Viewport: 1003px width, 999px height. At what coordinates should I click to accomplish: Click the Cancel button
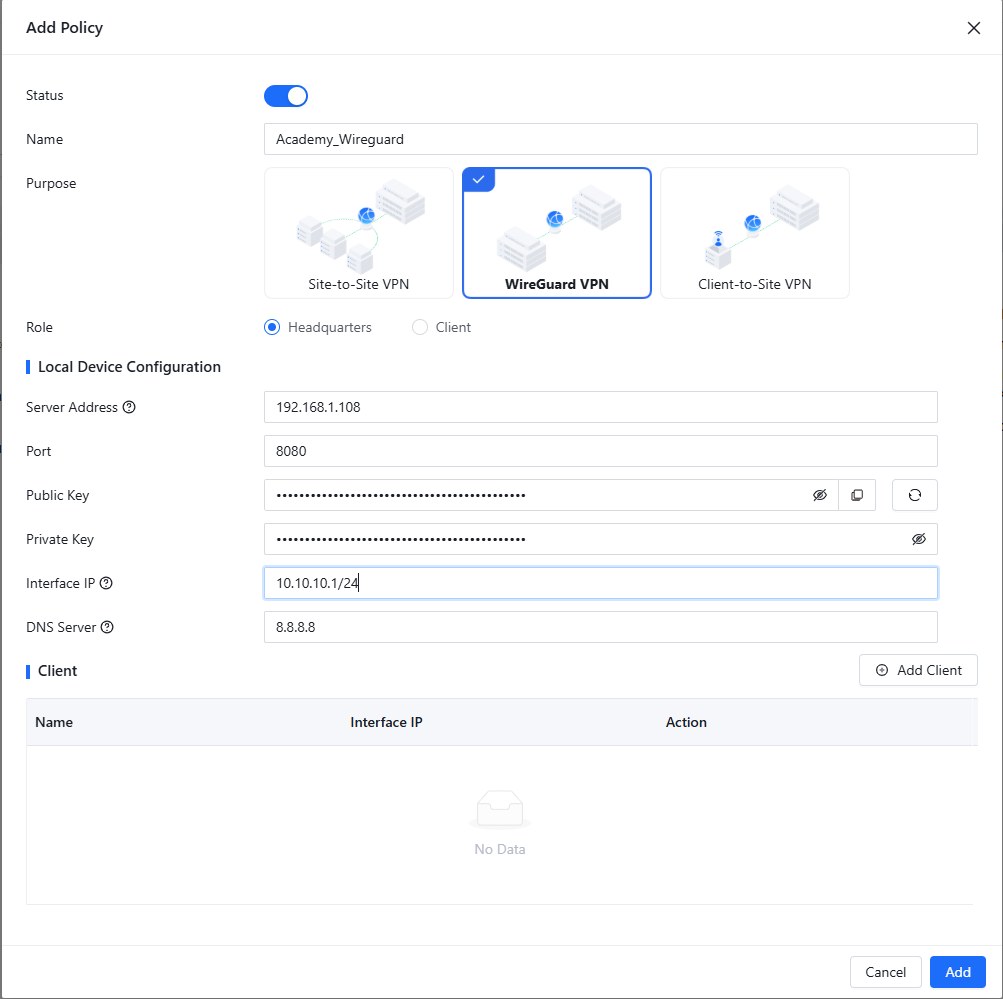coord(885,972)
